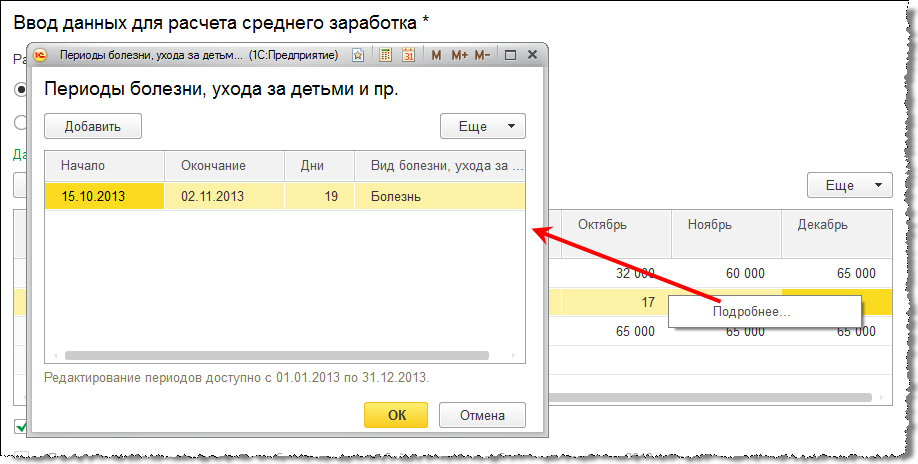Select the 65 000 cell in Октябрь bottom row

click(616, 331)
